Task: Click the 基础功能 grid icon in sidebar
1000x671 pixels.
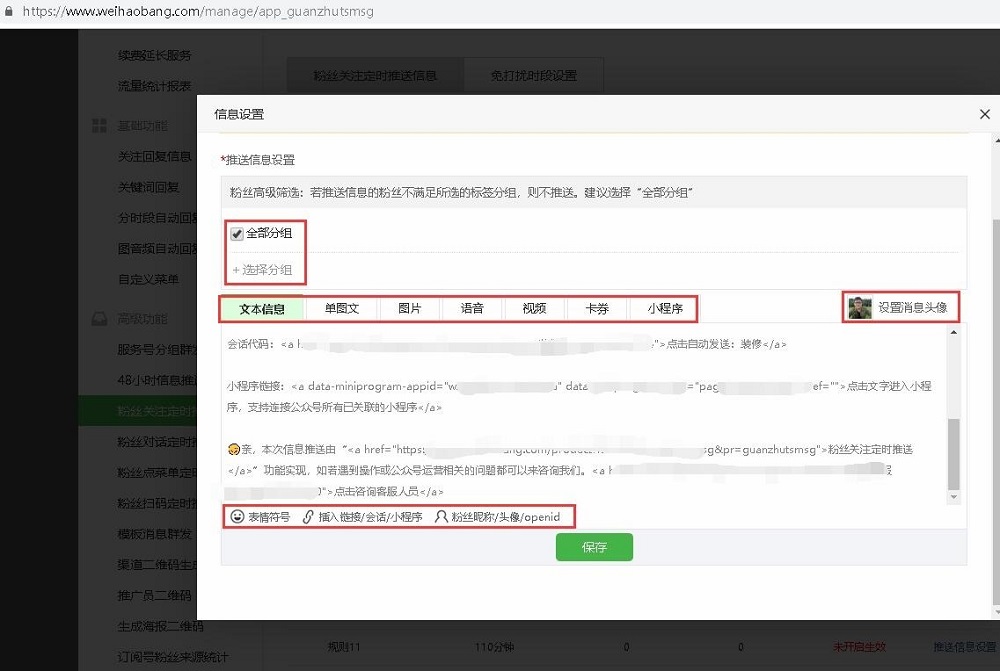Action: coord(99,126)
